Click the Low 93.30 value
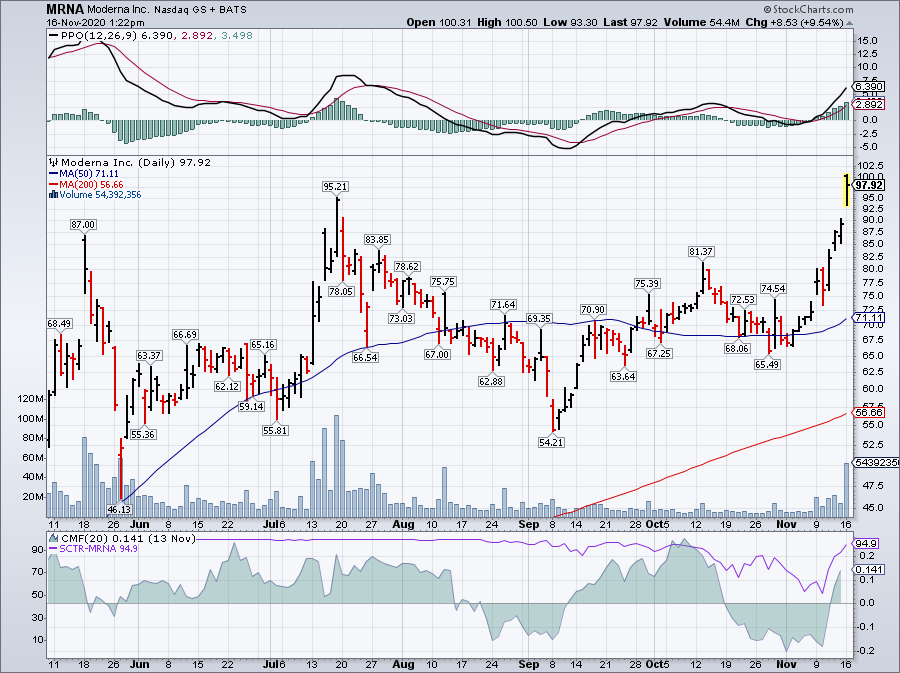The height and width of the screenshot is (673, 900). [x=571, y=23]
